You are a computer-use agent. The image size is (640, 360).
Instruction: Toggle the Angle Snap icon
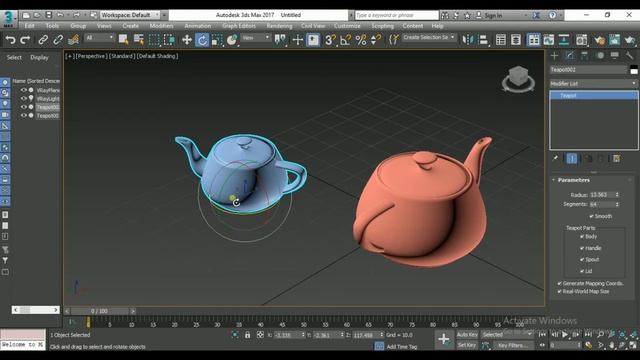(345, 40)
